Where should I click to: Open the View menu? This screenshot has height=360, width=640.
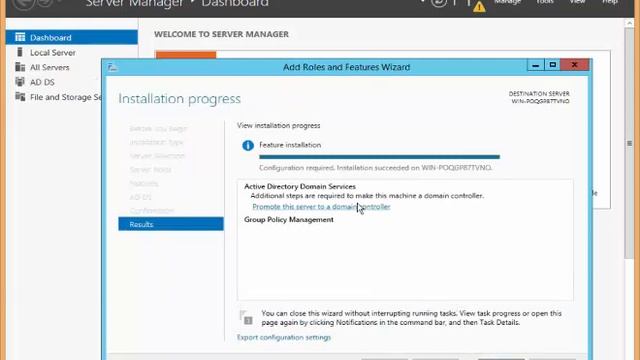pos(577,2)
